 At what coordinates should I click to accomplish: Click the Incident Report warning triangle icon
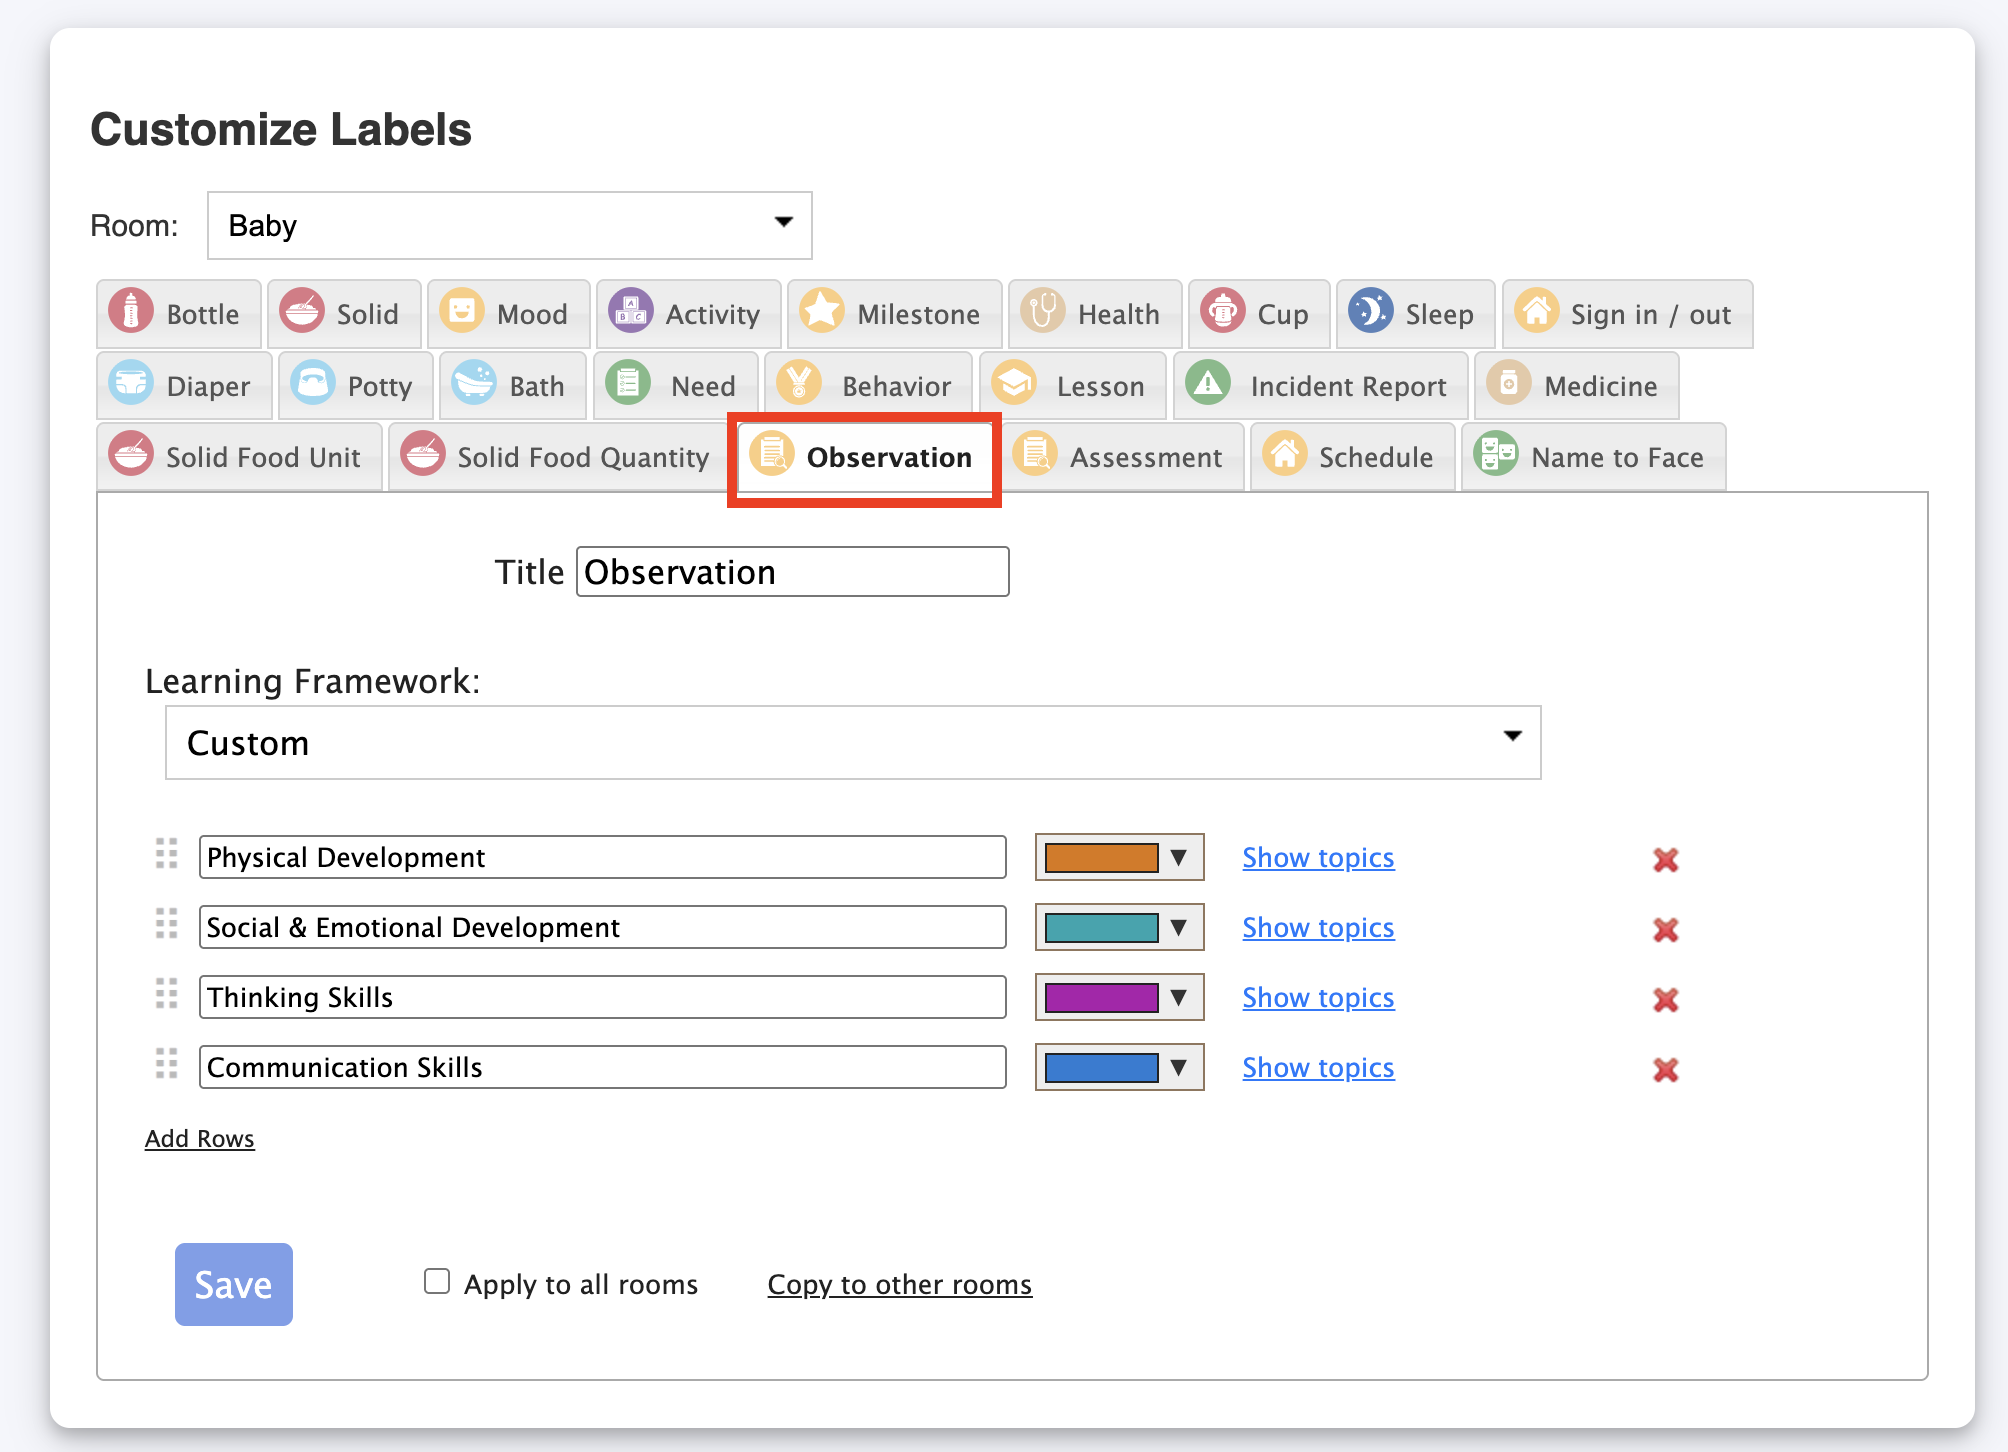[x=1208, y=384]
